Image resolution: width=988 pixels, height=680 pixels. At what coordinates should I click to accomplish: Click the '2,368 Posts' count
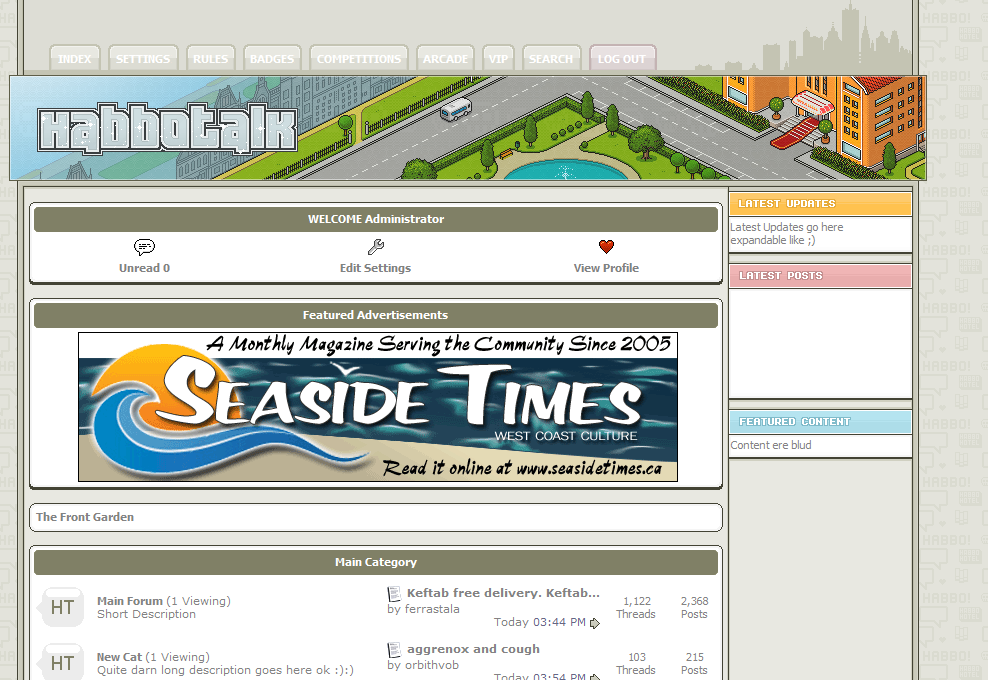pos(694,608)
